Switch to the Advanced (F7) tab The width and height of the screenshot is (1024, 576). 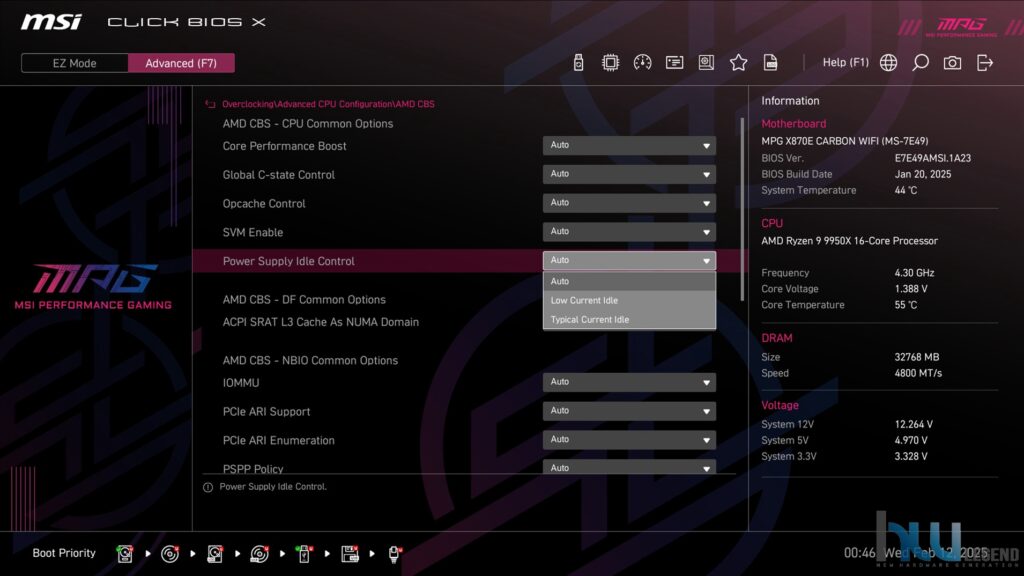tap(181, 63)
